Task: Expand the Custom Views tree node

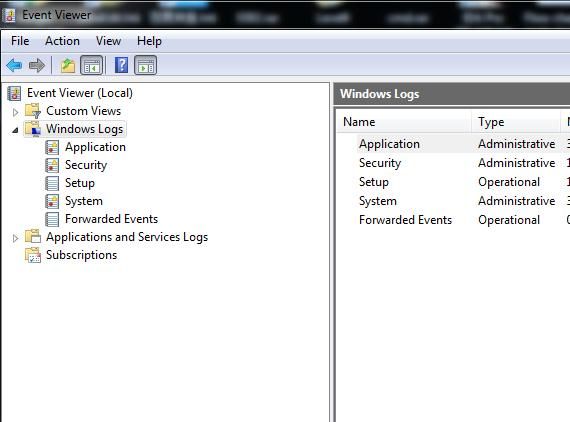Action: 15,112
